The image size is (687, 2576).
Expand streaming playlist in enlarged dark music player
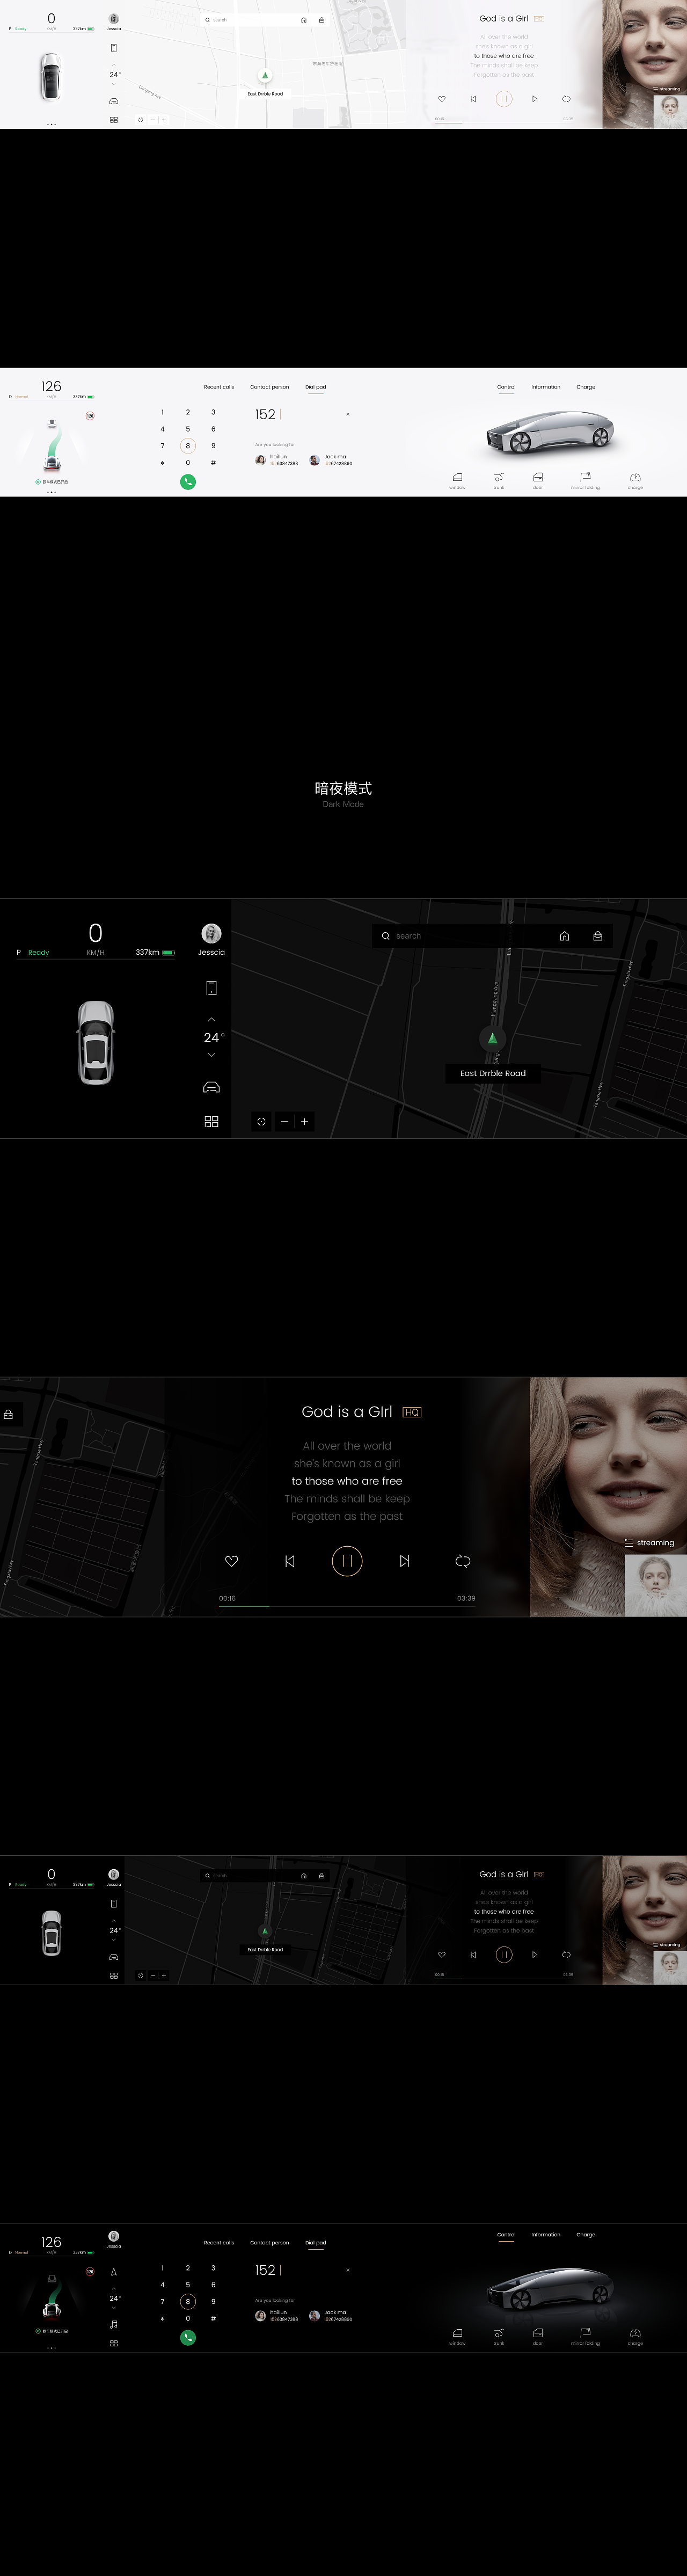click(649, 1543)
